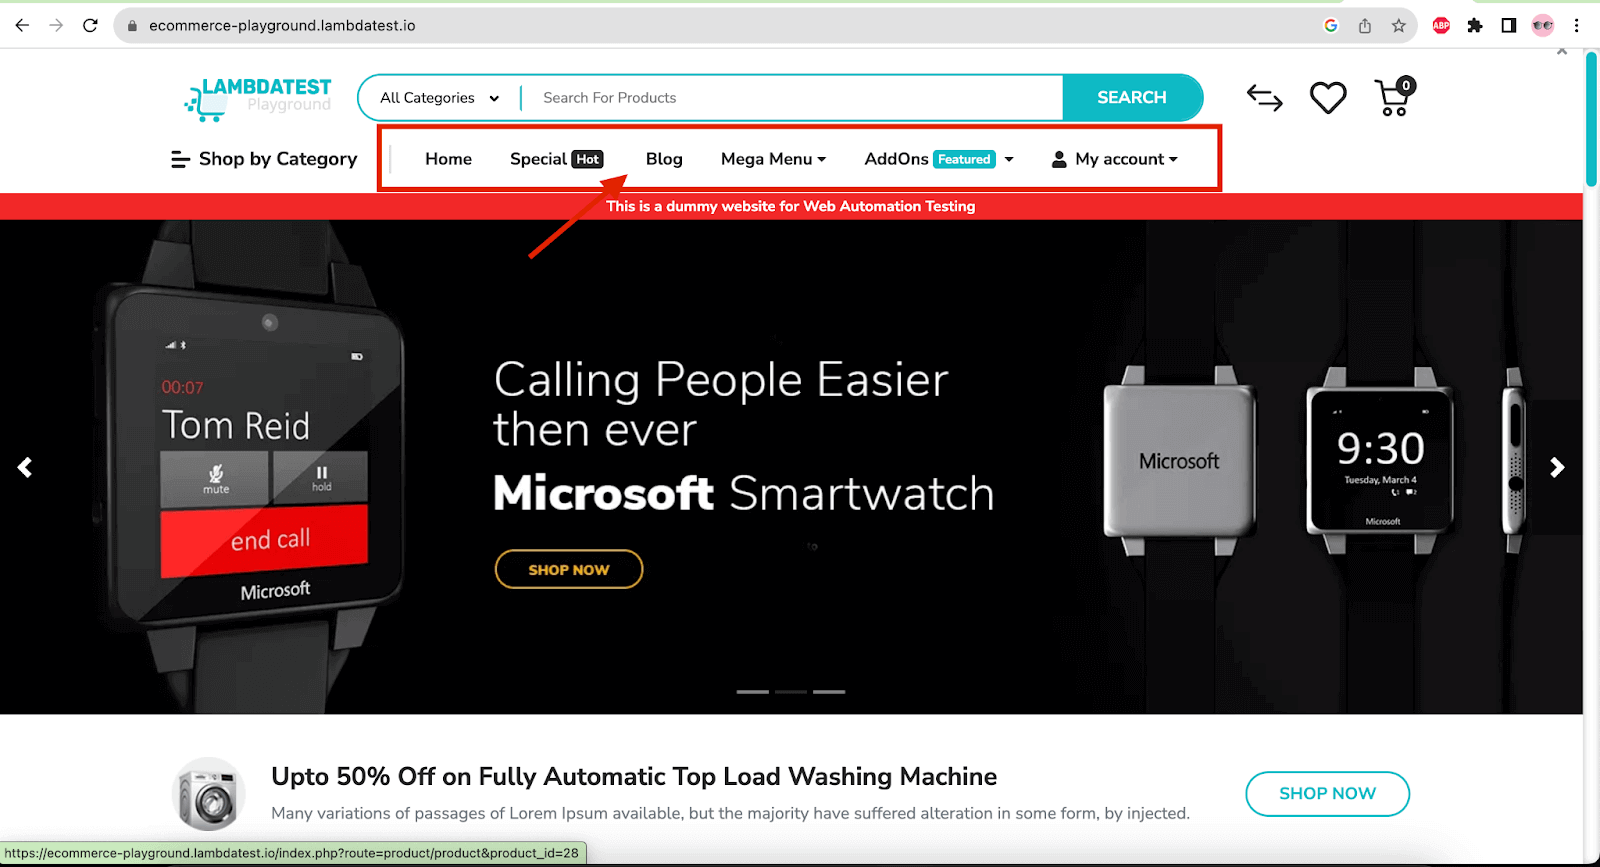1600x867 pixels.
Task: Click the SEARCH button
Action: (x=1132, y=98)
